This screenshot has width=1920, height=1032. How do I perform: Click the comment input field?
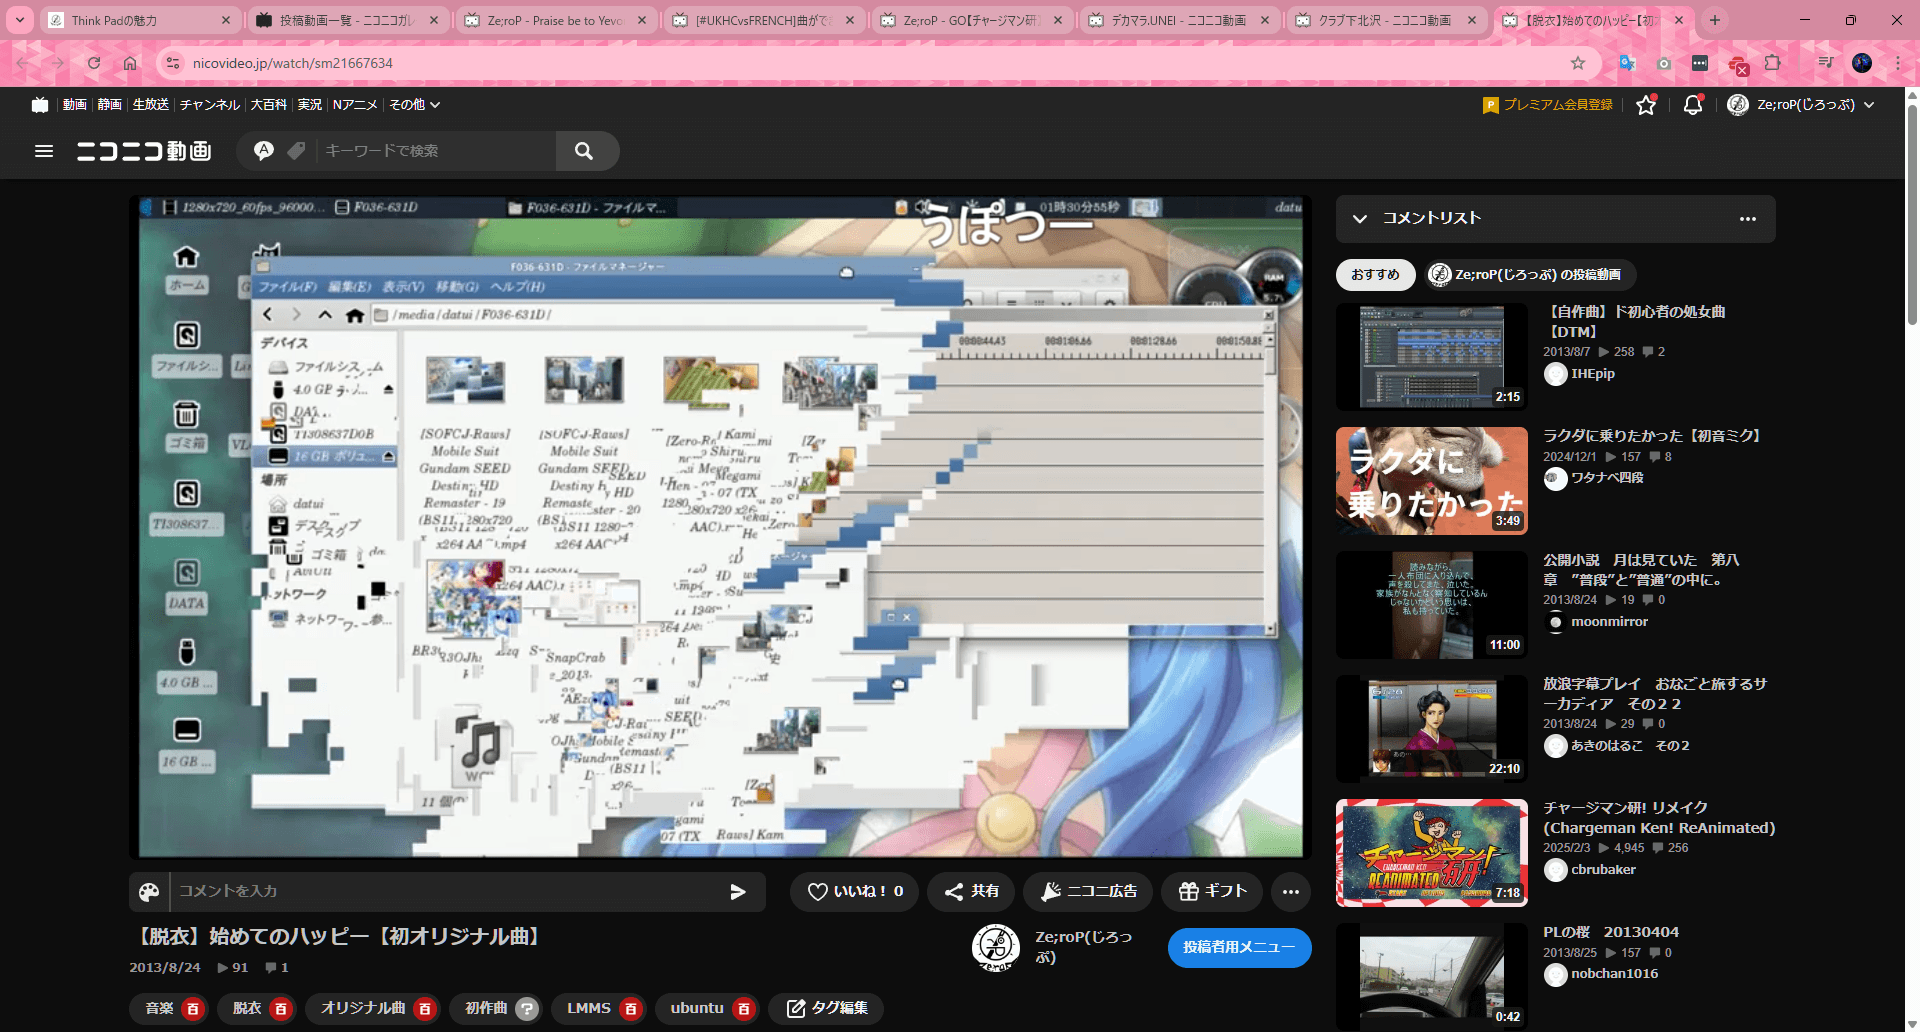(445, 891)
